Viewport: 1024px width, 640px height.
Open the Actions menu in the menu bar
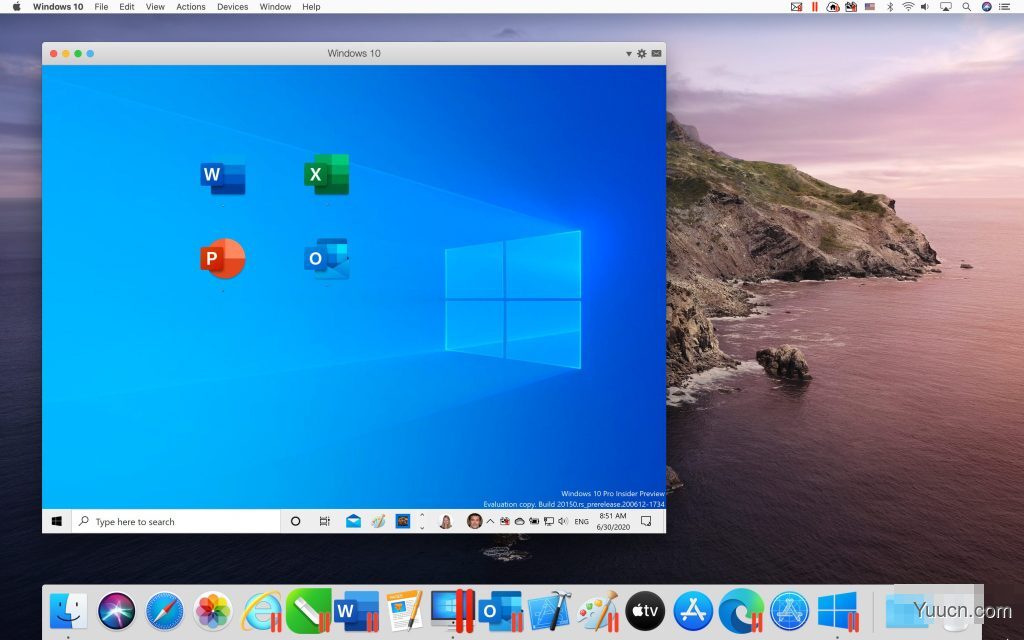click(x=190, y=7)
